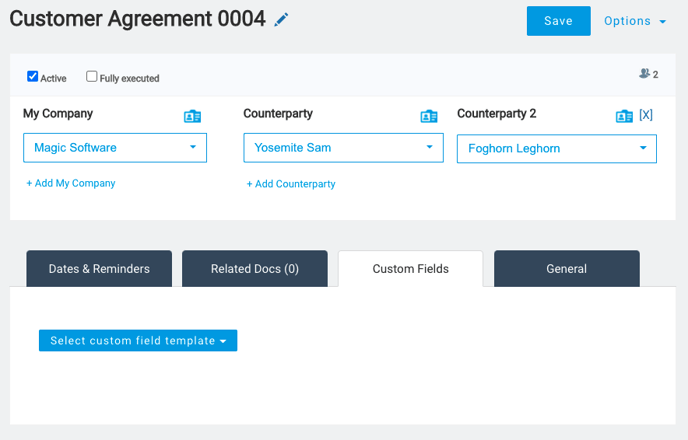Click the users icon showing 2

648,74
